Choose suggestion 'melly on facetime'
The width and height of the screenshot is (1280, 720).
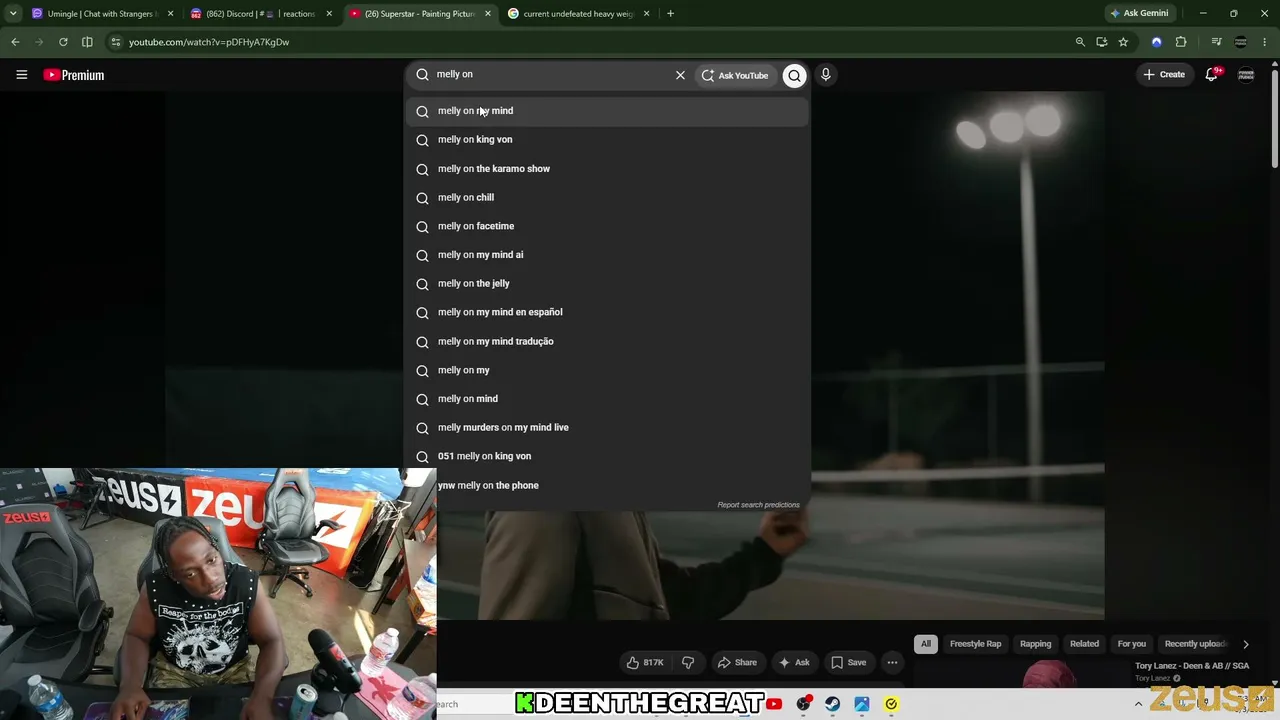(608, 226)
